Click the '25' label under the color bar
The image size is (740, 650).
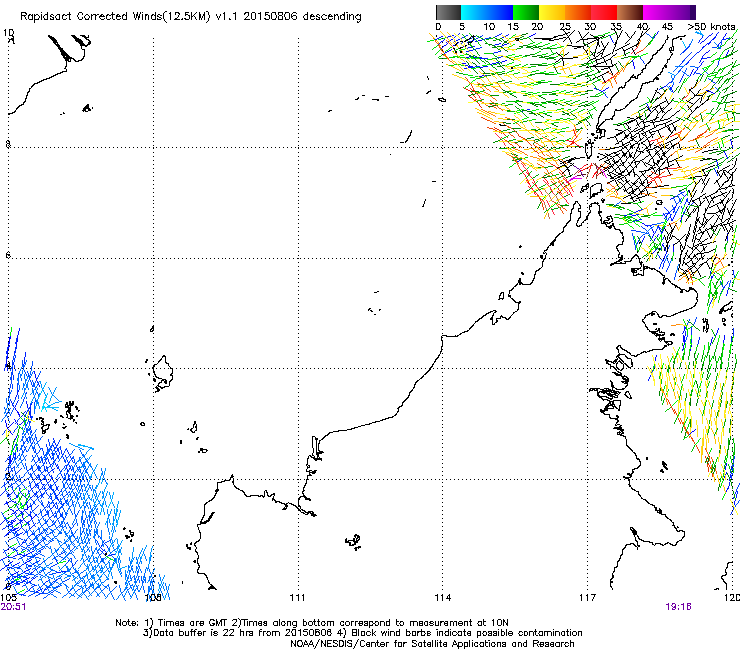coord(565,26)
